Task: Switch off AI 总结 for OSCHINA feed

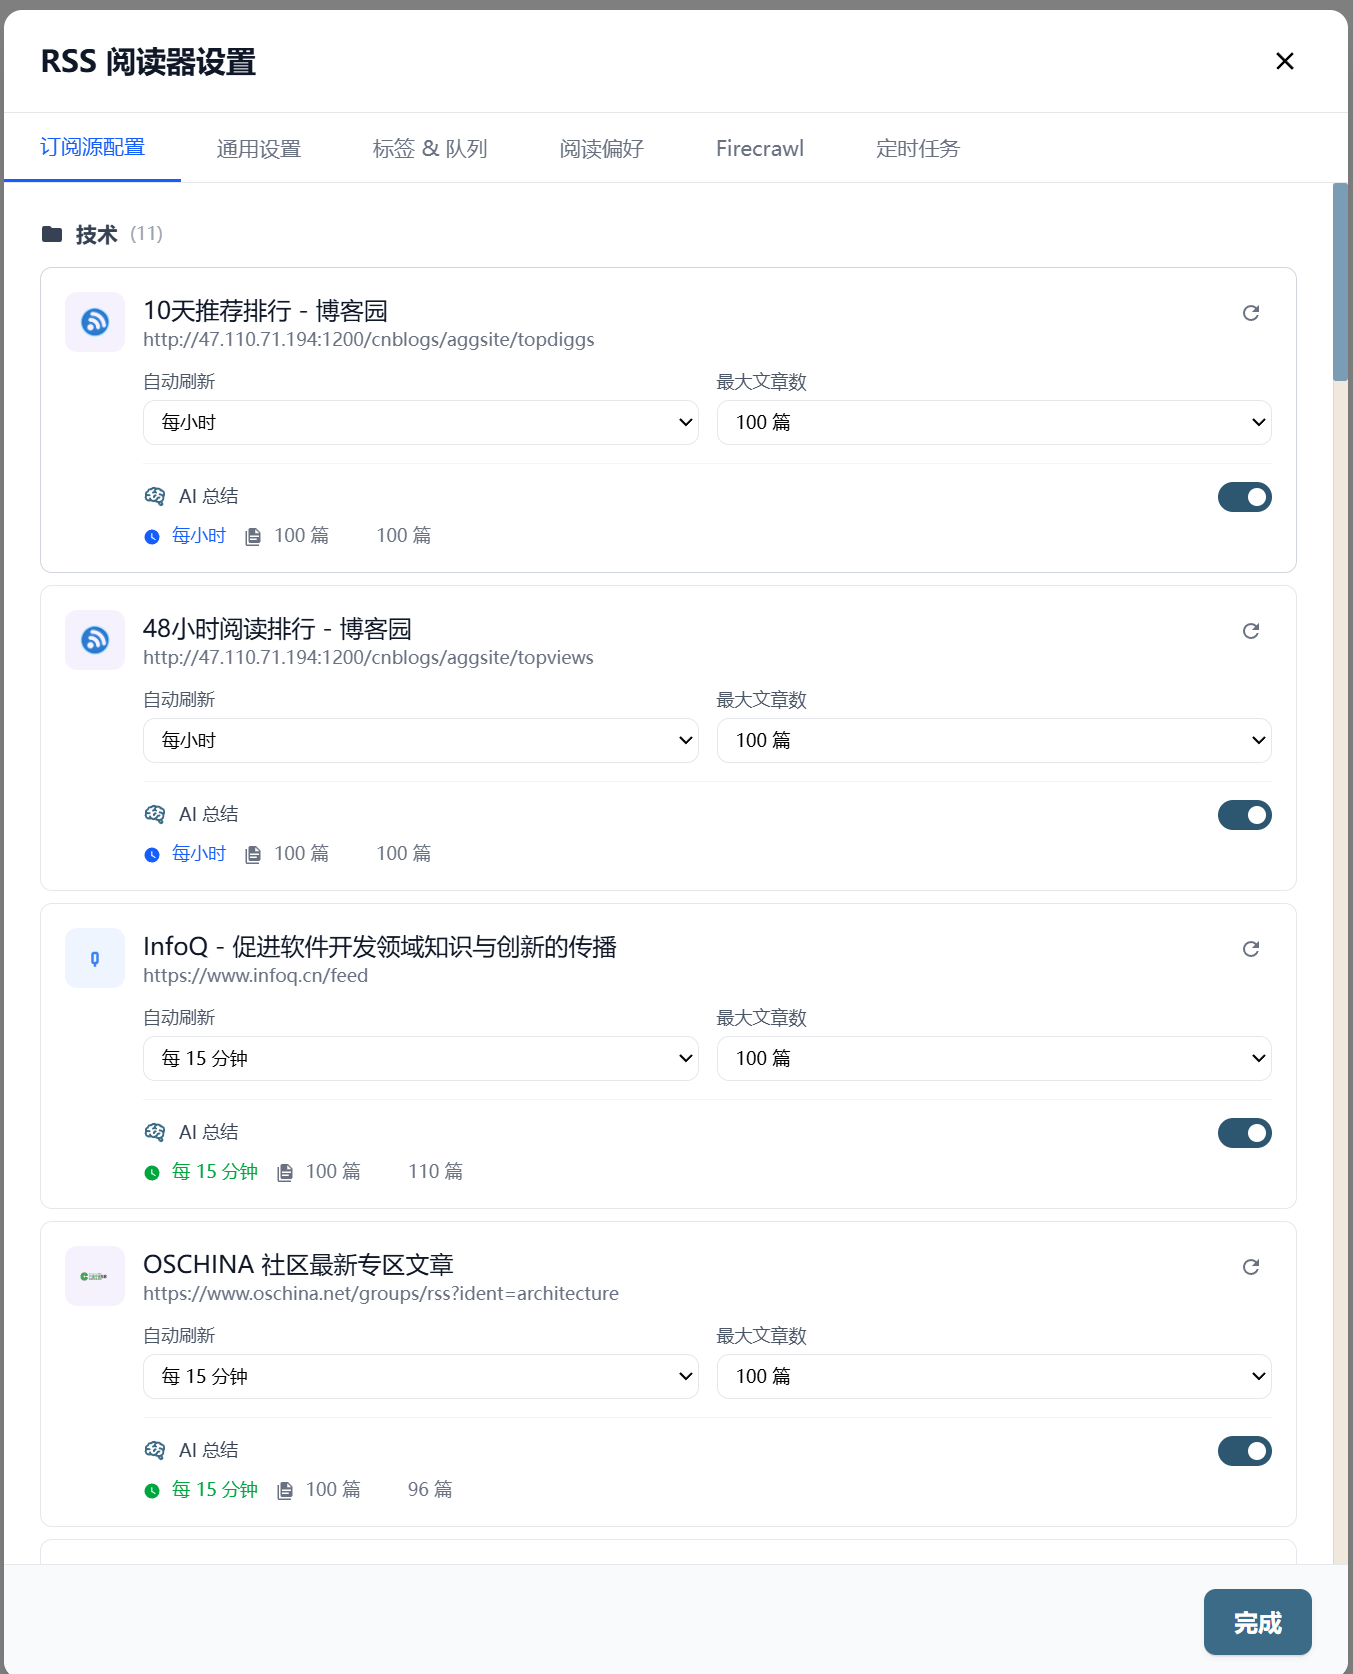Action: click(1245, 1451)
